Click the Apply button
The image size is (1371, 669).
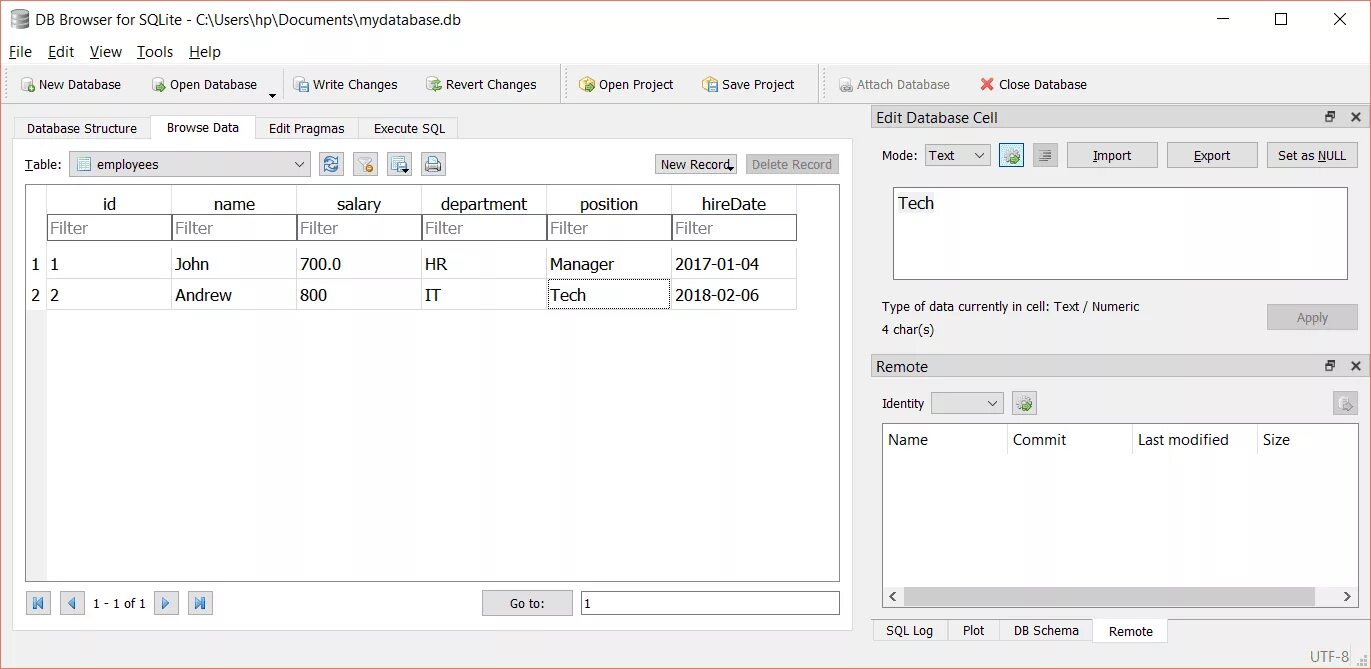[x=1312, y=317]
